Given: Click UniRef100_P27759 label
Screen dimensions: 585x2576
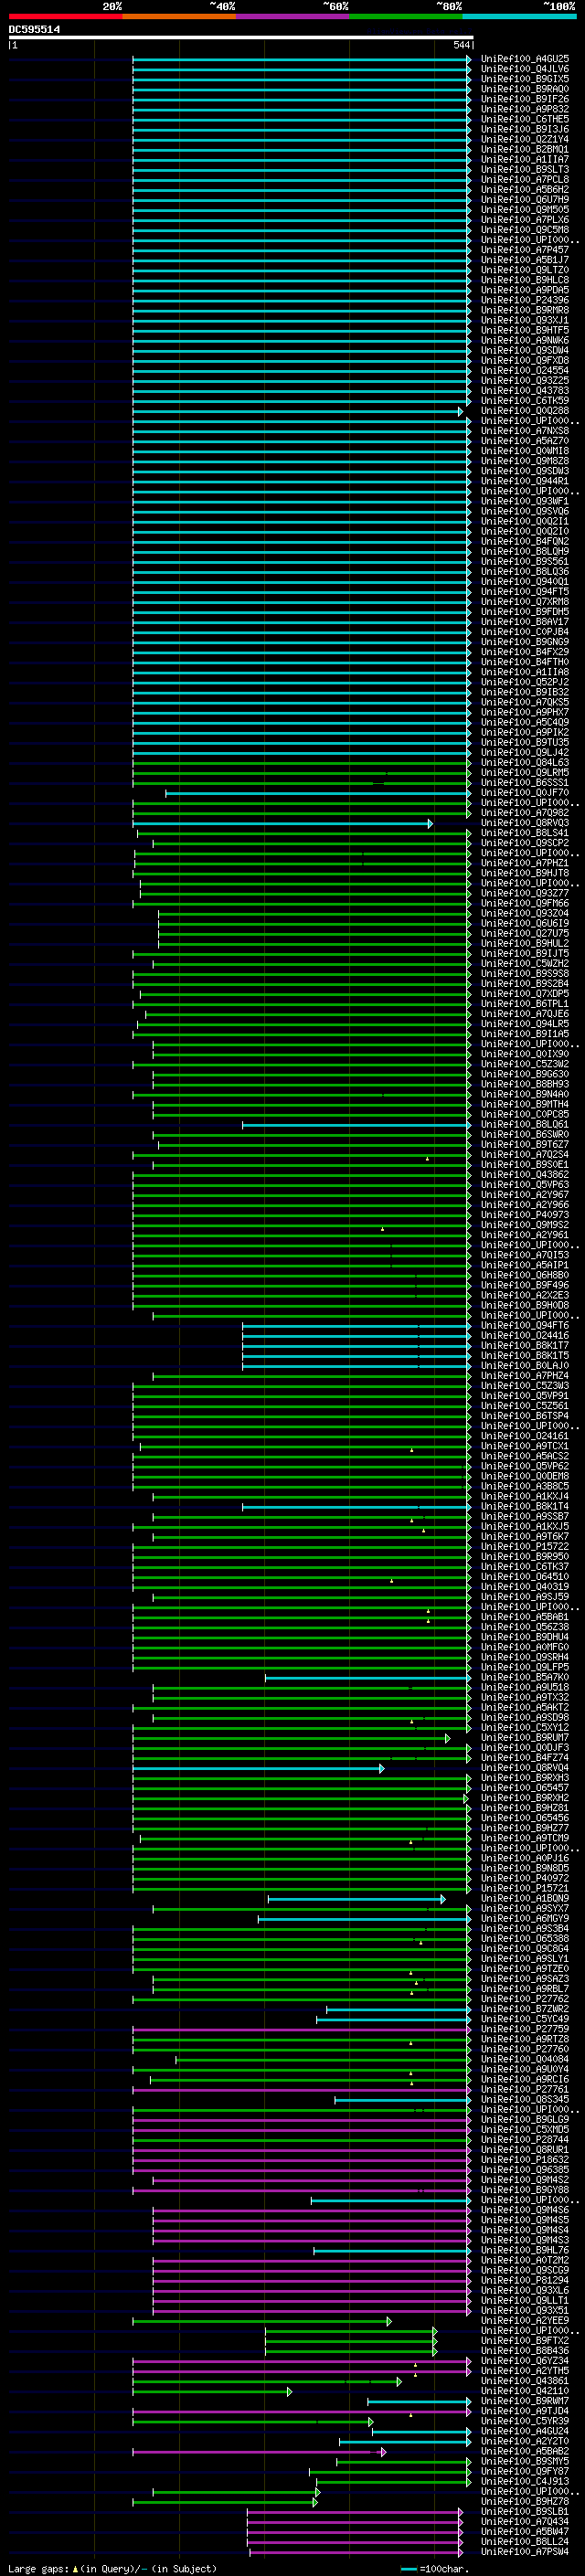Looking at the screenshot, I should point(525,2029).
